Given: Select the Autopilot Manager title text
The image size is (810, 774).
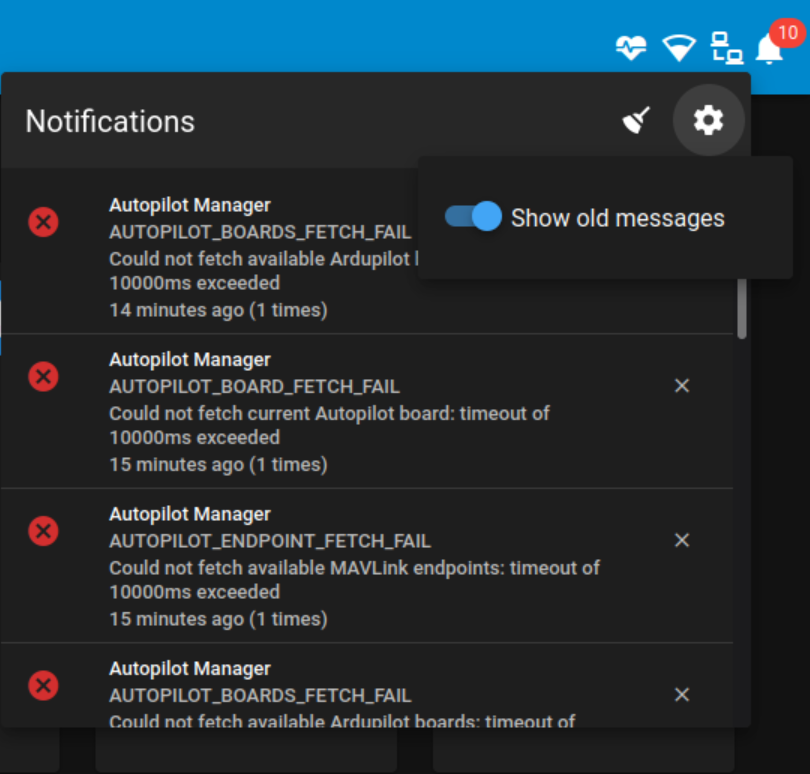Looking at the screenshot, I should click(190, 204).
